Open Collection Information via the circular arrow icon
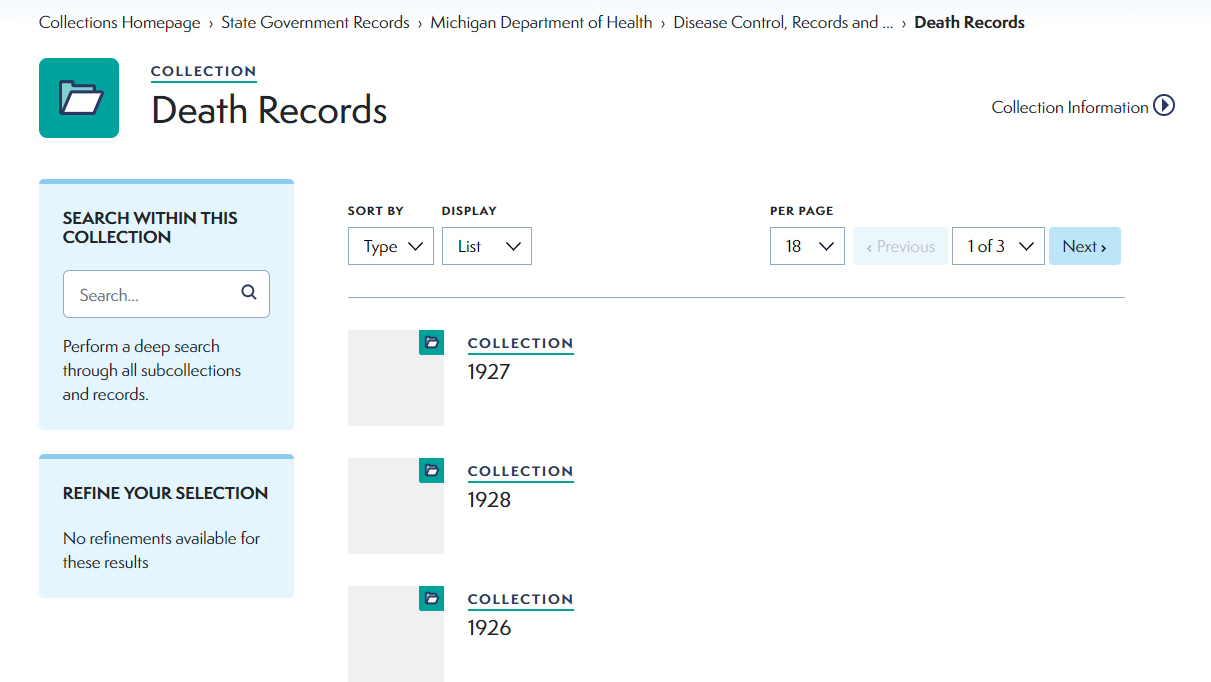This screenshot has width=1211, height=682. point(1163,105)
